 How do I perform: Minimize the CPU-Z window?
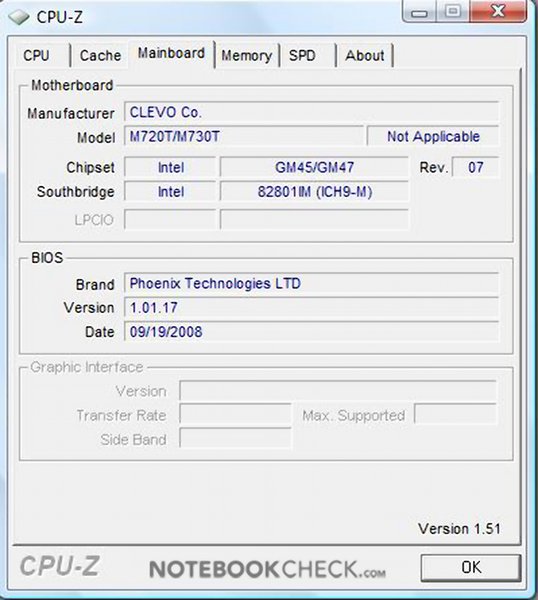419,12
